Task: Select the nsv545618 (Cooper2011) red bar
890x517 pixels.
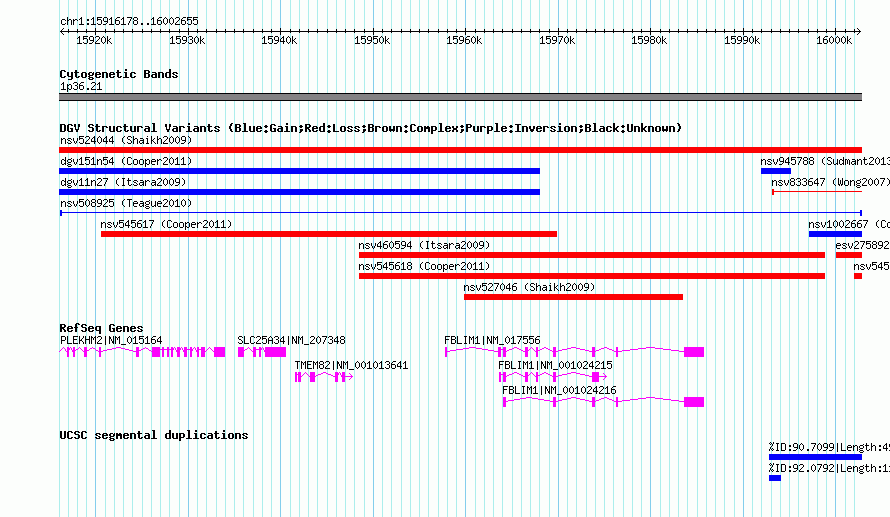Action: pos(591,276)
